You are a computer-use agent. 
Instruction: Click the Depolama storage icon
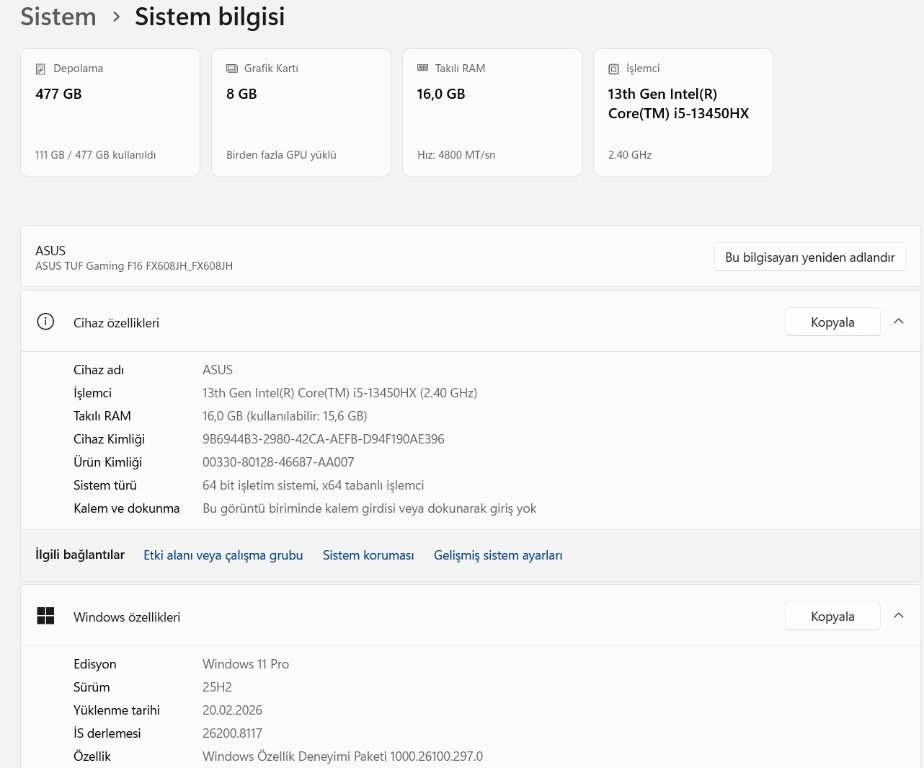(41, 69)
